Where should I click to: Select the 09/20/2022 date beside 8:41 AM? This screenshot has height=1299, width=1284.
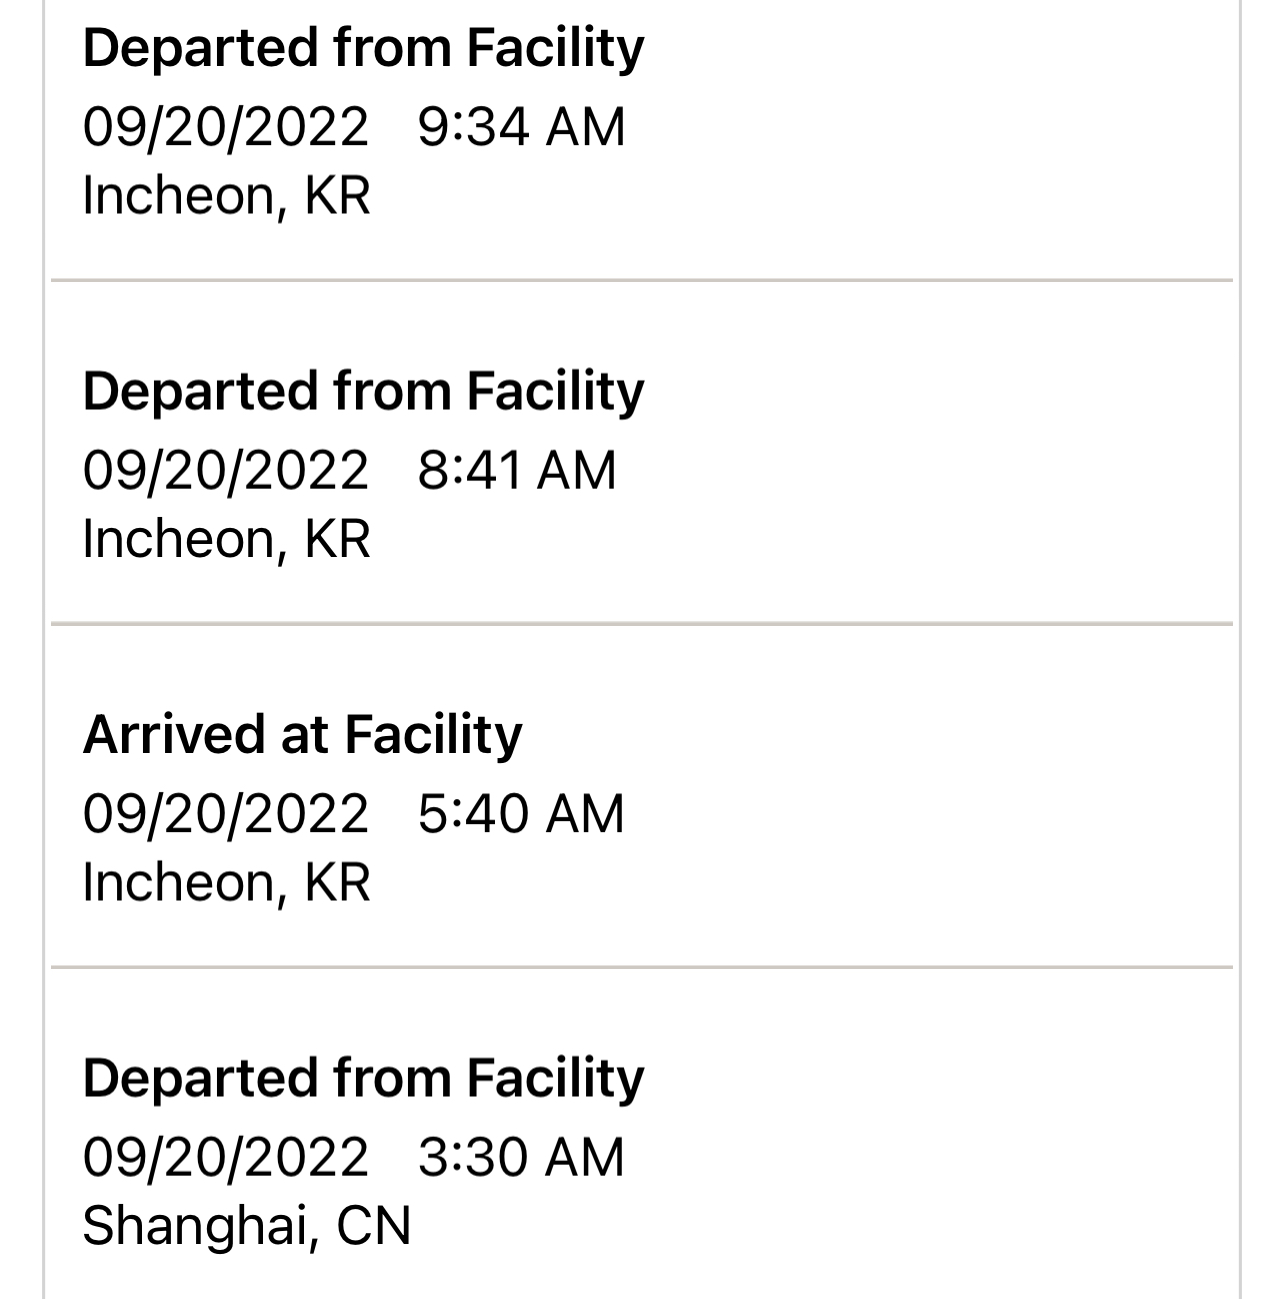225,470
